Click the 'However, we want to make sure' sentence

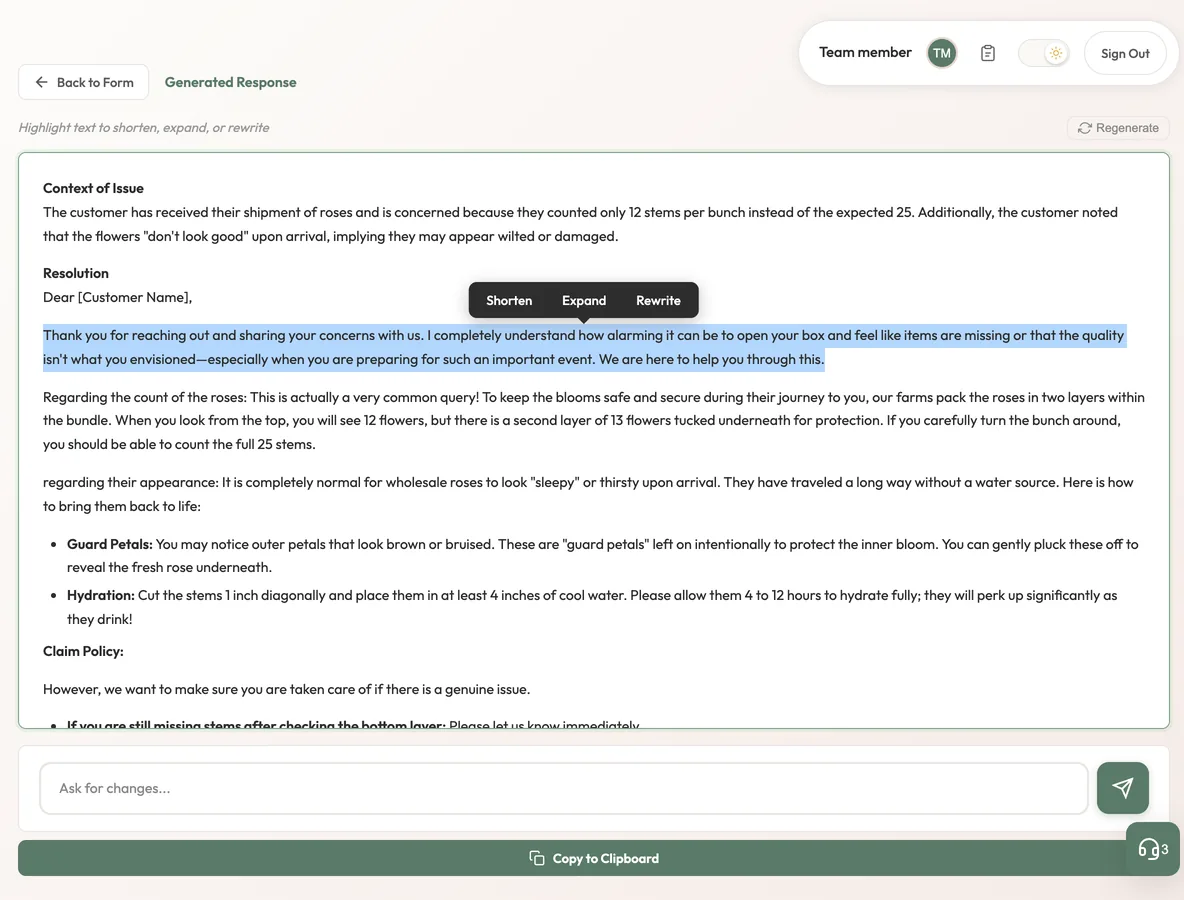286,689
